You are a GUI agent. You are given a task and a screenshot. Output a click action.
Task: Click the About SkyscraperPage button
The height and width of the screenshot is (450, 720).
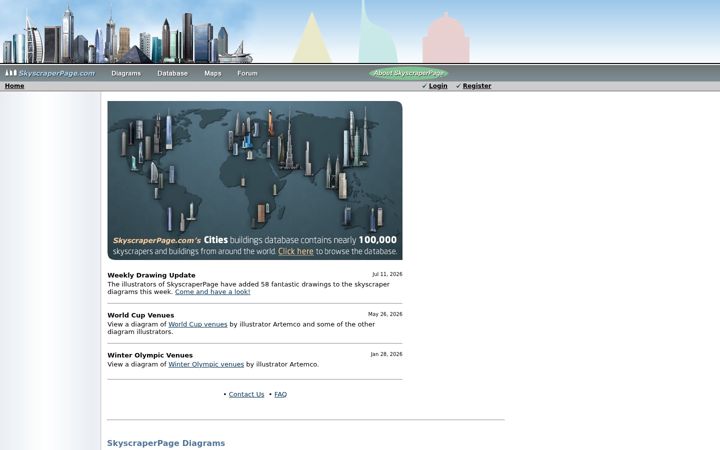tap(408, 73)
